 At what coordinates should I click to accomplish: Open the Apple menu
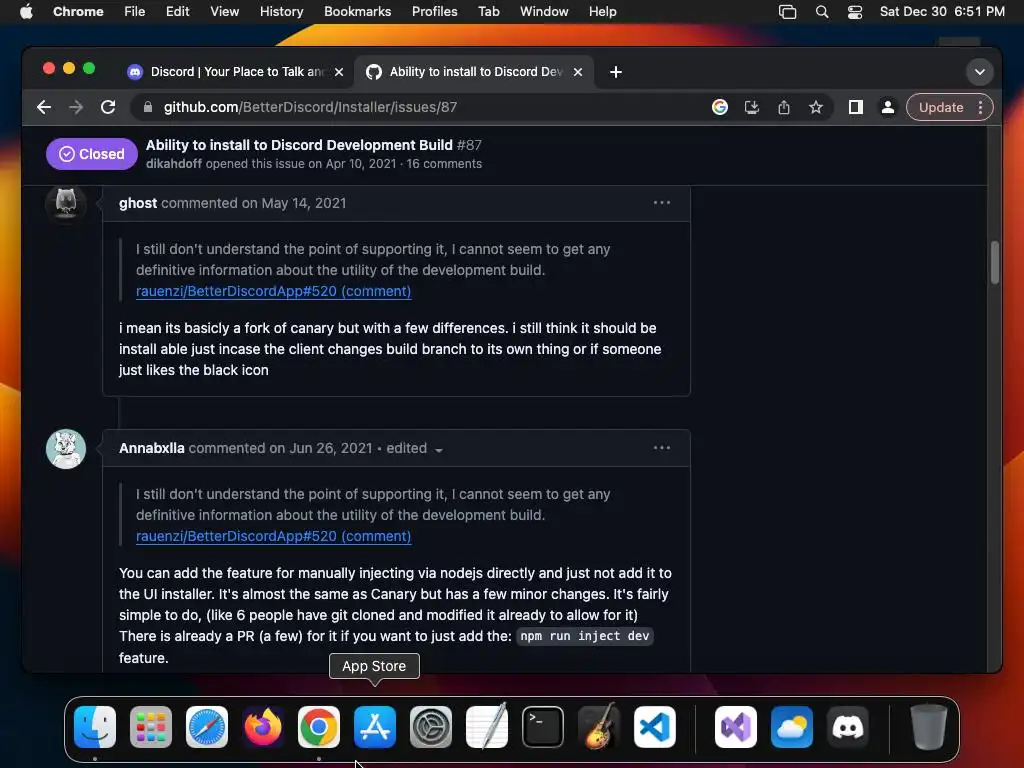[x=26, y=12]
